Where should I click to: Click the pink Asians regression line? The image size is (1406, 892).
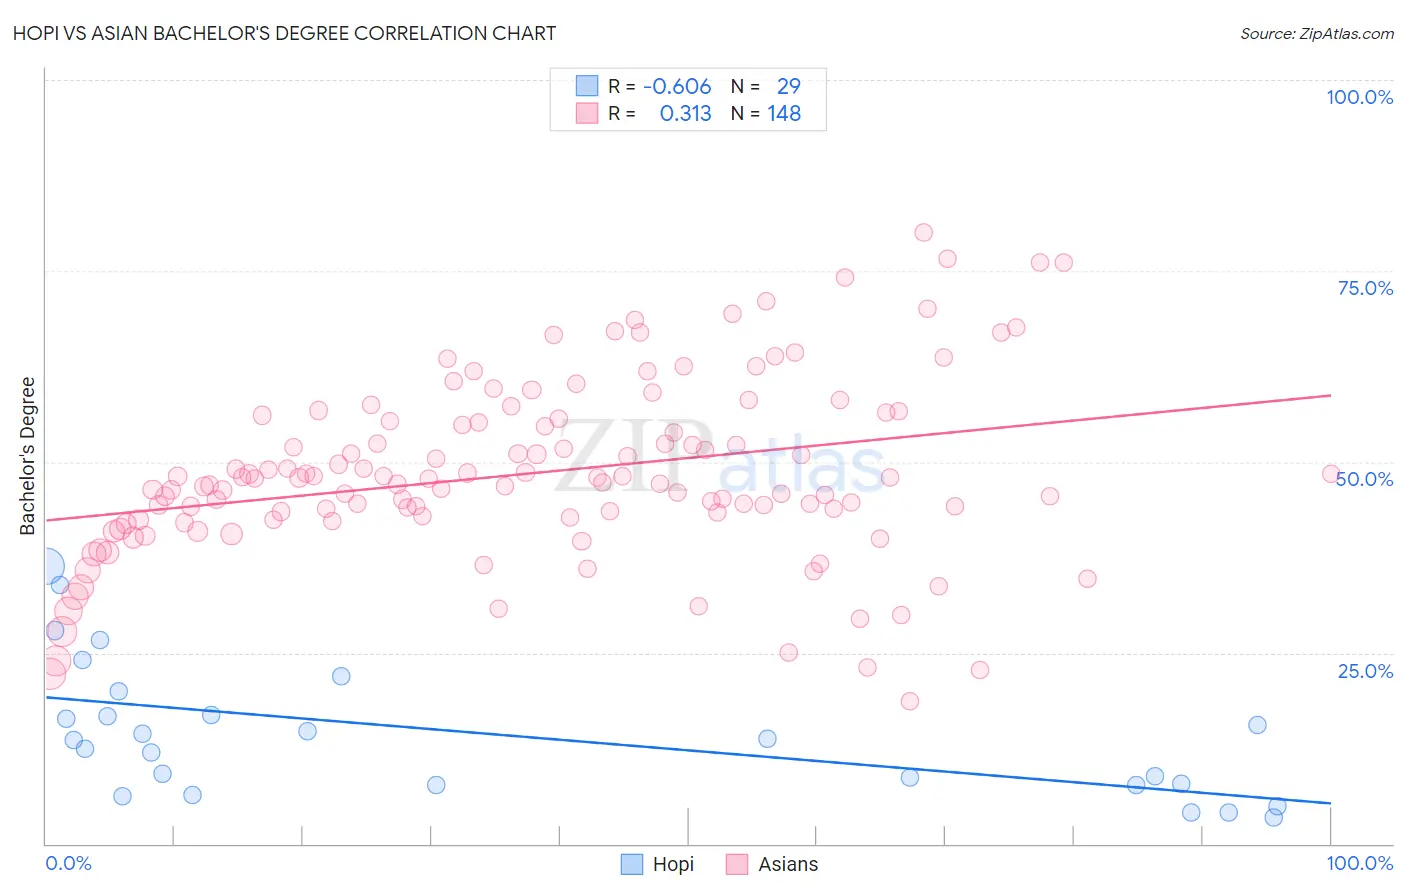(x=688, y=457)
